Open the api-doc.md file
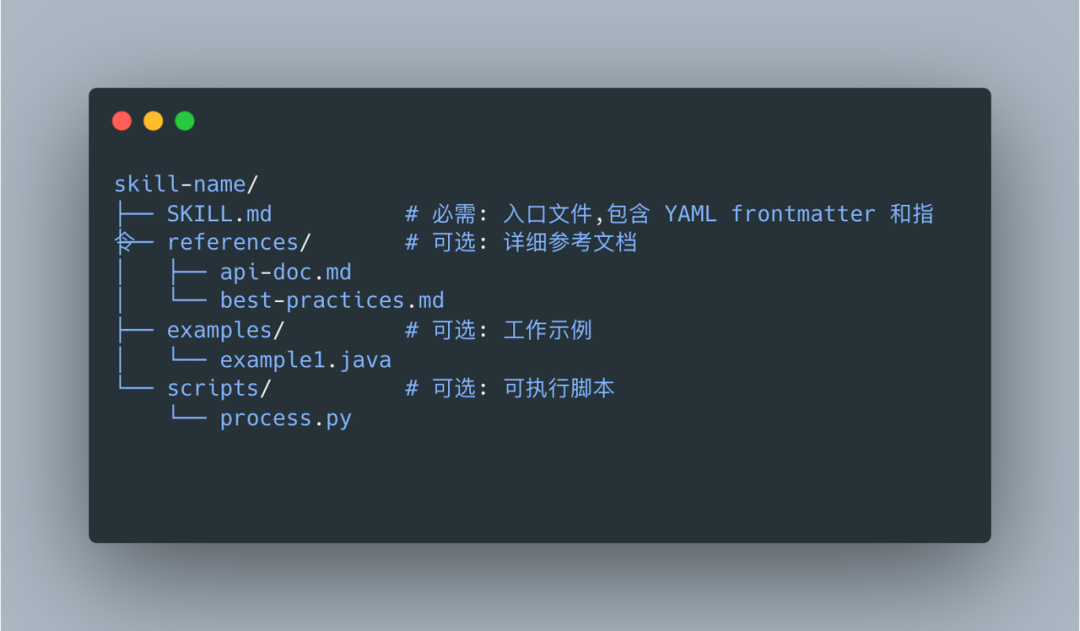The height and width of the screenshot is (631, 1080). 286,272
